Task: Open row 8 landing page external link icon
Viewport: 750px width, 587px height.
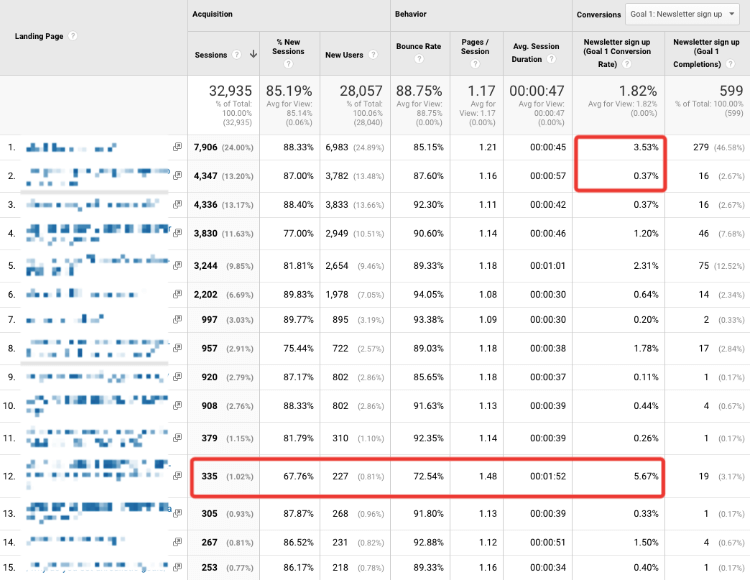Action: click(x=177, y=348)
